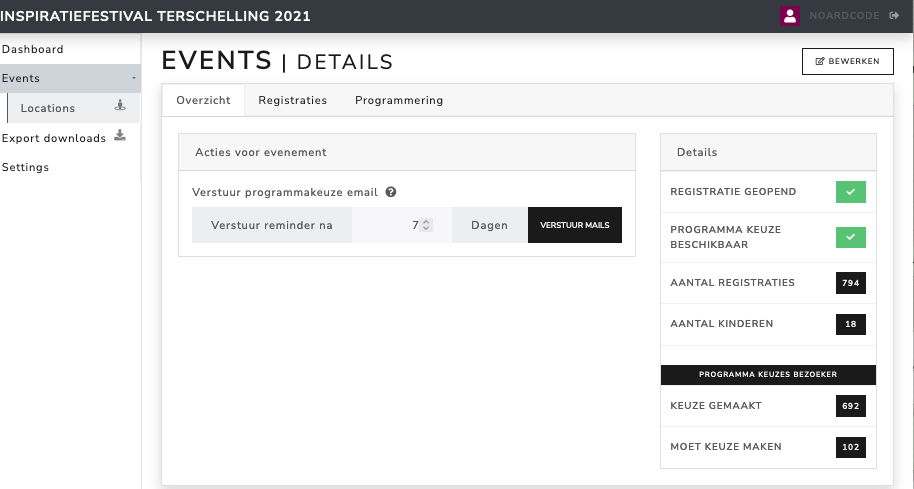Click the user avatar icon
Screen dimensions: 914x489
pyautogui.click(x=790, y=16)
